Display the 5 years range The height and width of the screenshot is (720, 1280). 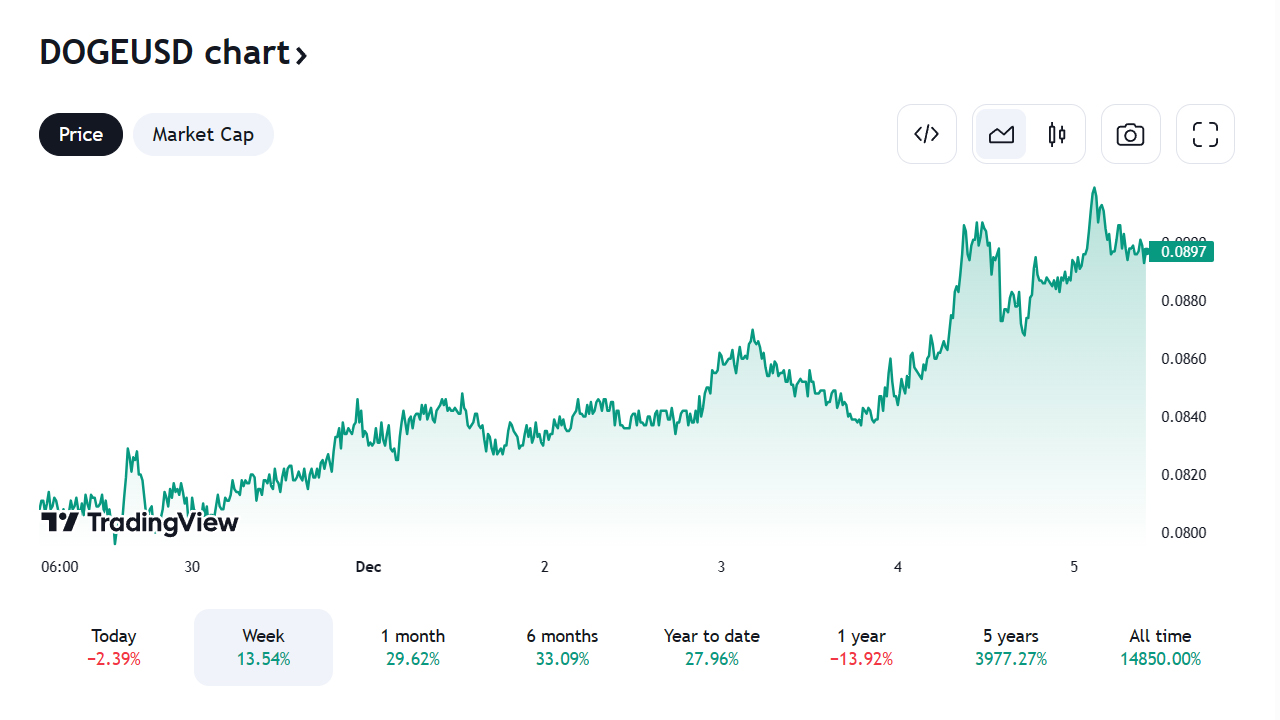pyautogui.click(x=1011, y=647)
